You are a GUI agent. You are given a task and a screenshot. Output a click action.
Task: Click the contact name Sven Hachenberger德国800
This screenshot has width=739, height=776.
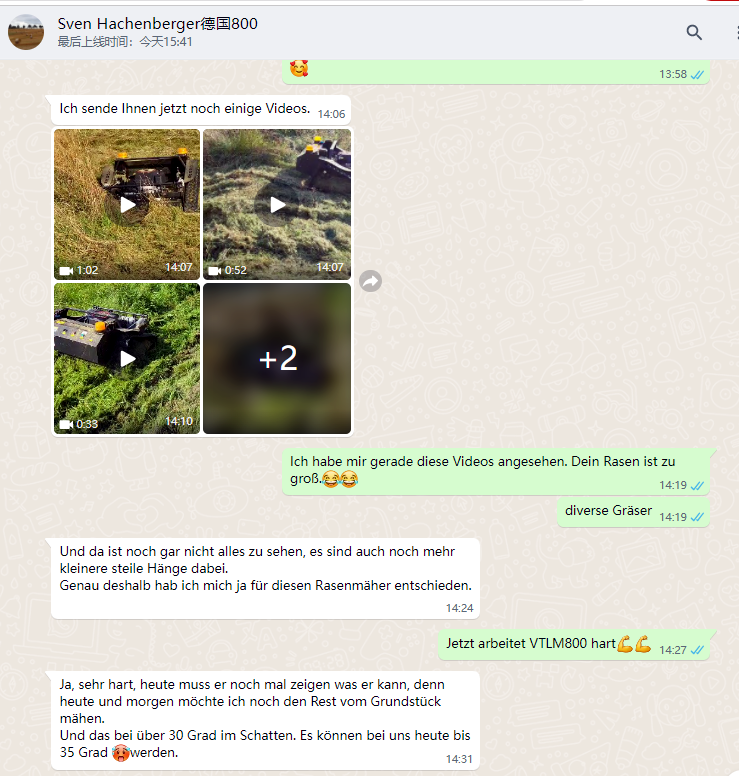coord(157,24)
